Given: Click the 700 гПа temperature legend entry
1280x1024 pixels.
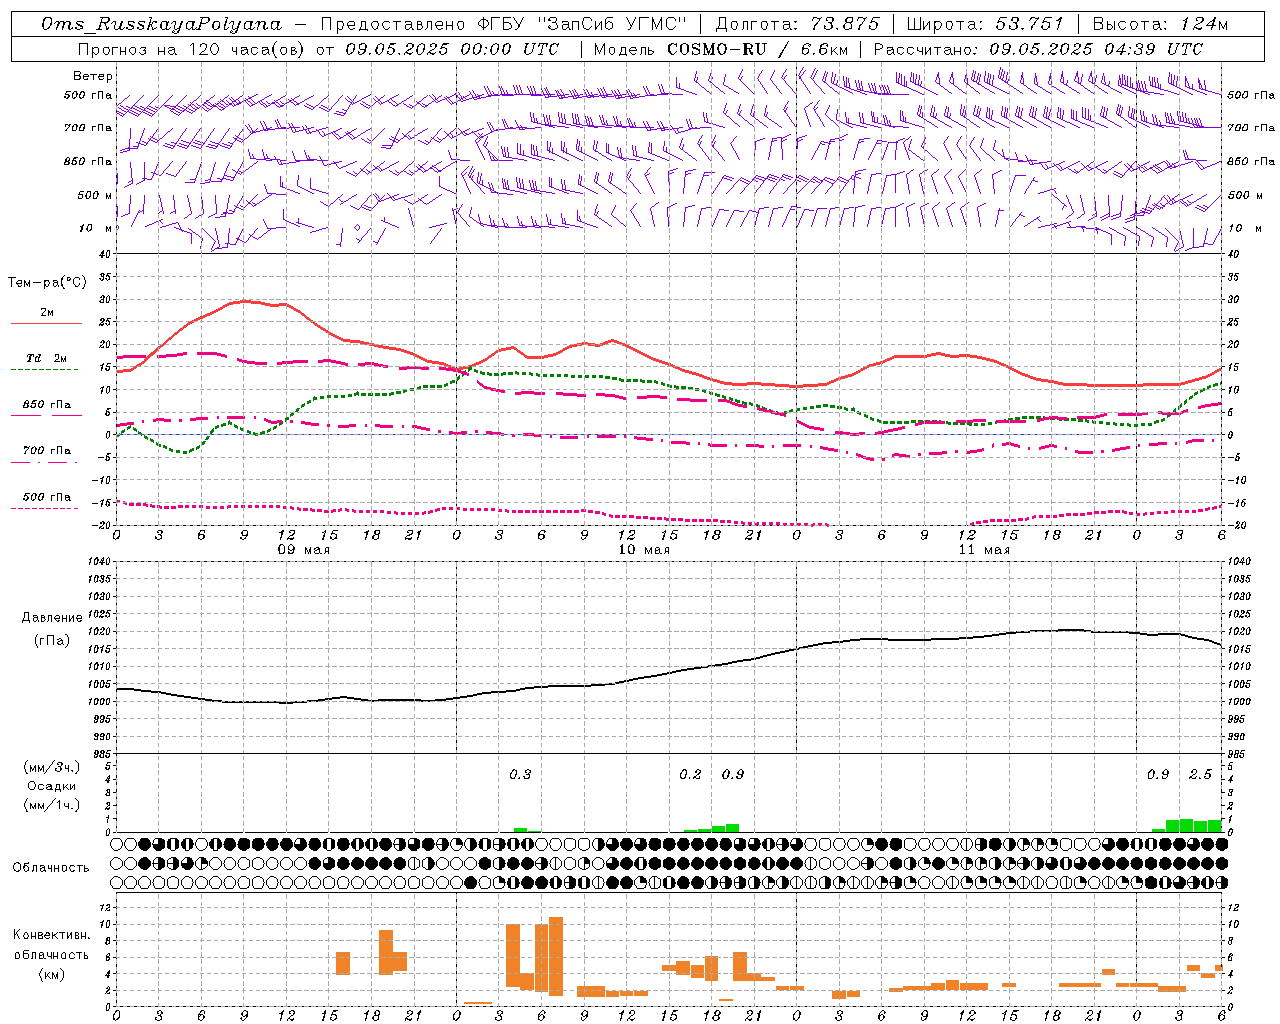Looking at the screenshot, I should click(x=47, y=451).
